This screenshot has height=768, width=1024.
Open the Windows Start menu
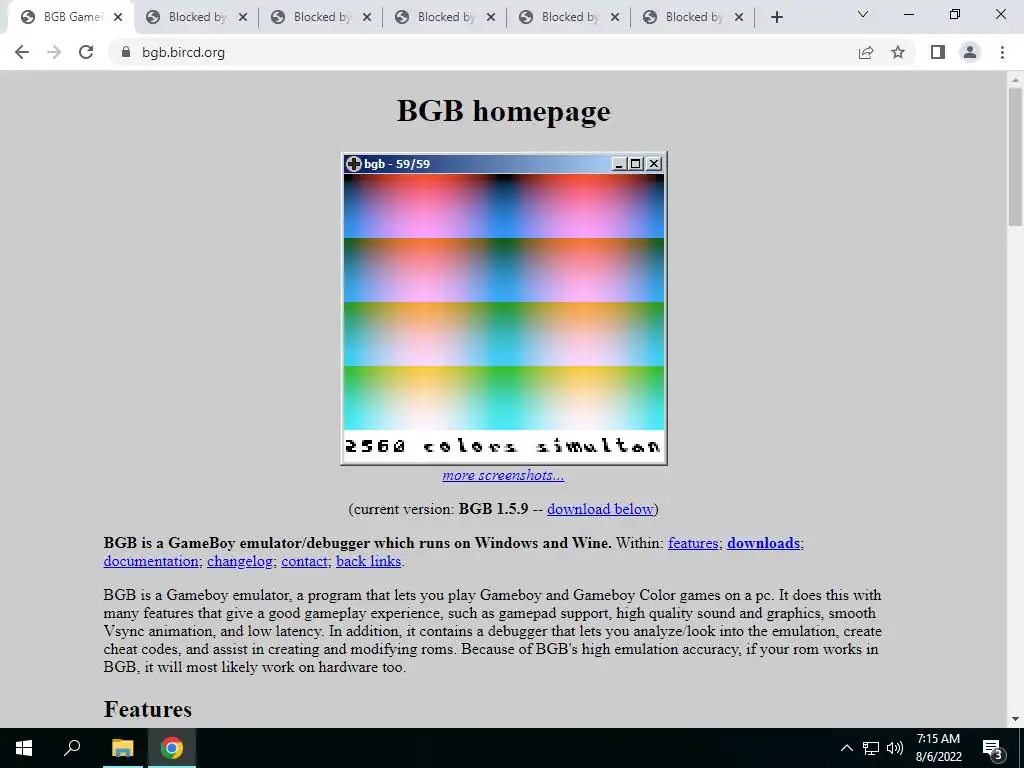(x=24, y=748)
